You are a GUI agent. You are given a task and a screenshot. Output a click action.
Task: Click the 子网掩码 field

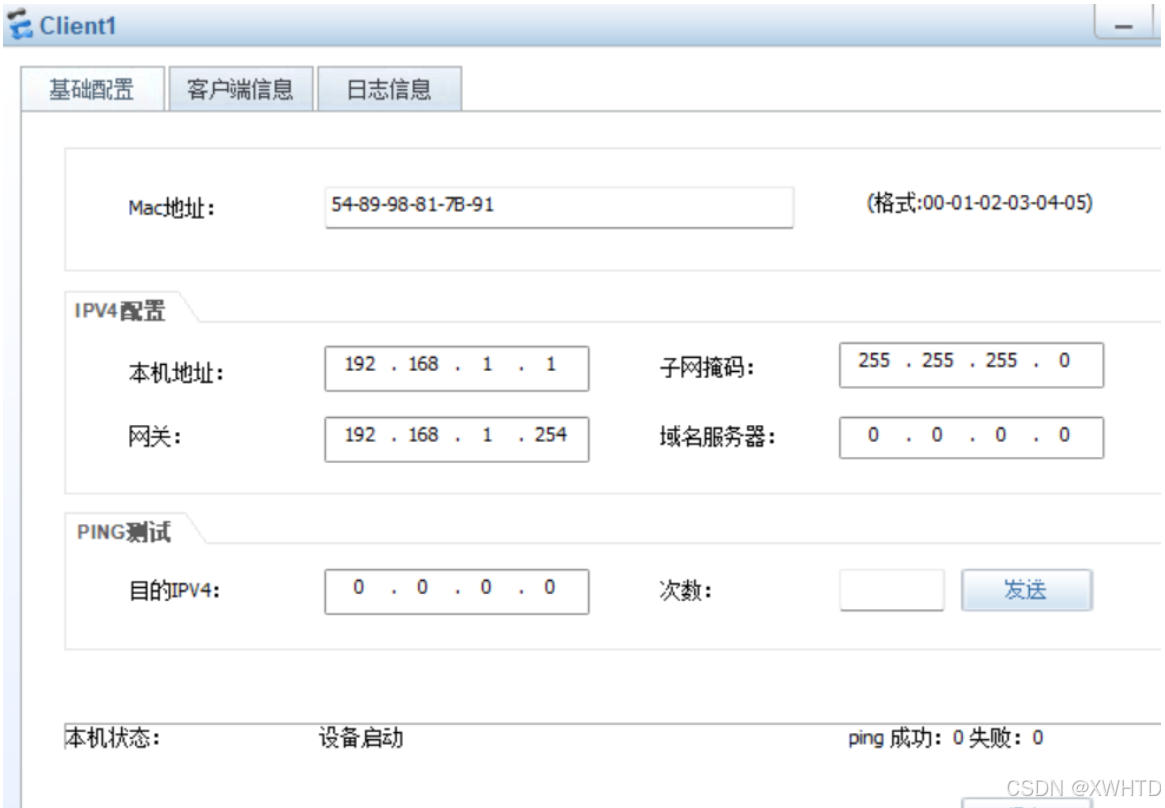(x=971, y=365)
